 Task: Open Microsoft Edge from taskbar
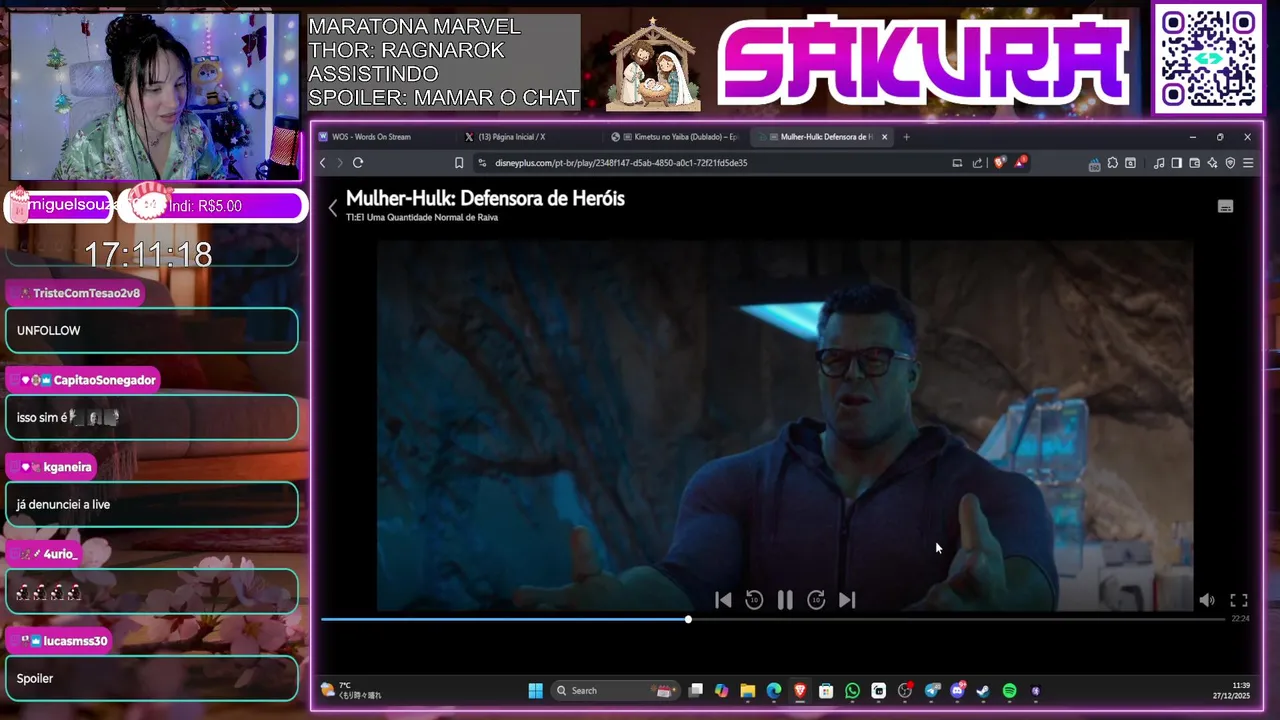pos(774,691)
